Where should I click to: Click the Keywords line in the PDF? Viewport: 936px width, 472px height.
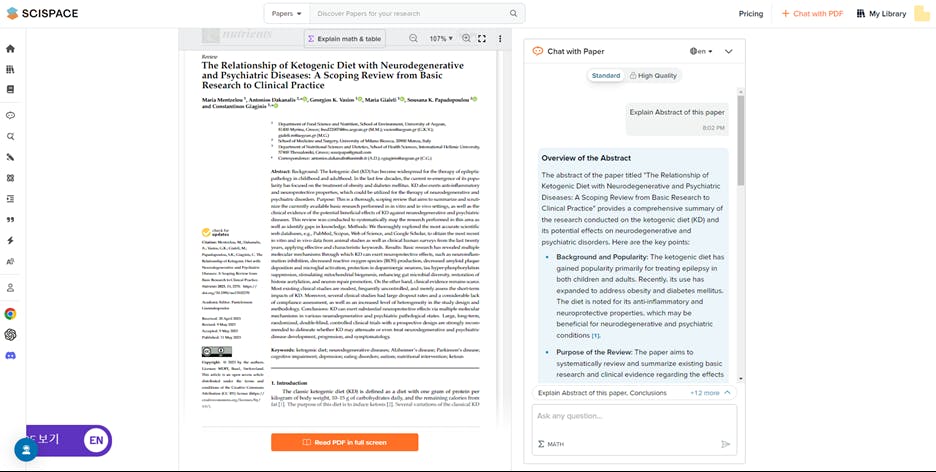point(375,353)
